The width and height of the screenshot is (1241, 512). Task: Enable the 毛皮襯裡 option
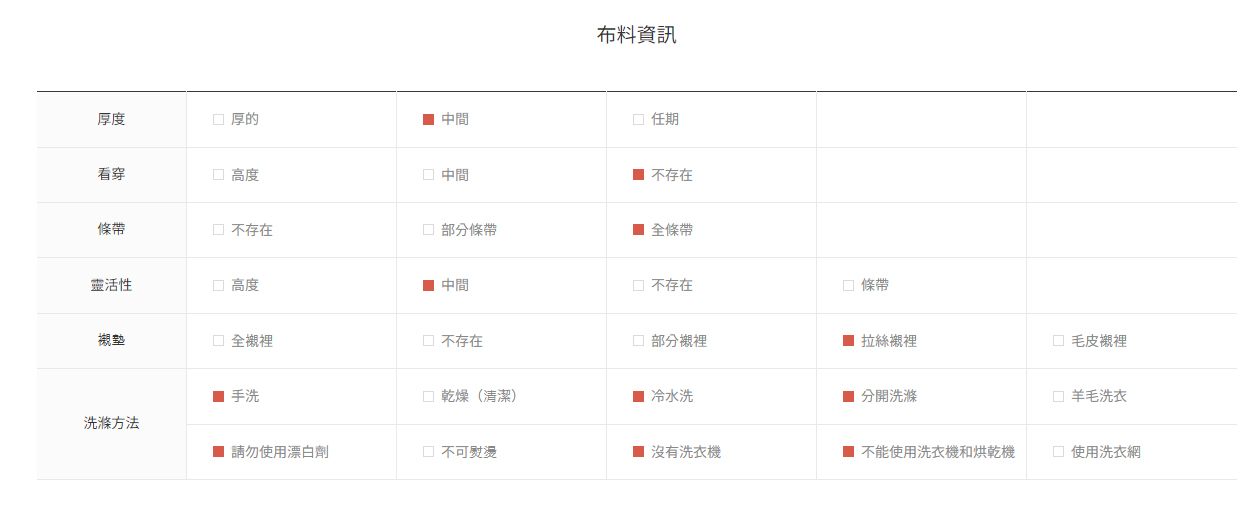1058,341
